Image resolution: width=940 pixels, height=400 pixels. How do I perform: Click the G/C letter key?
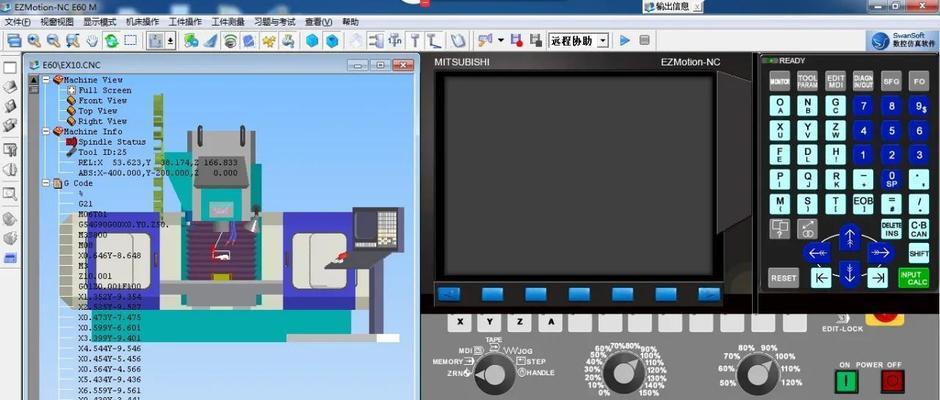pyautogui.click(x=835, y=106)
